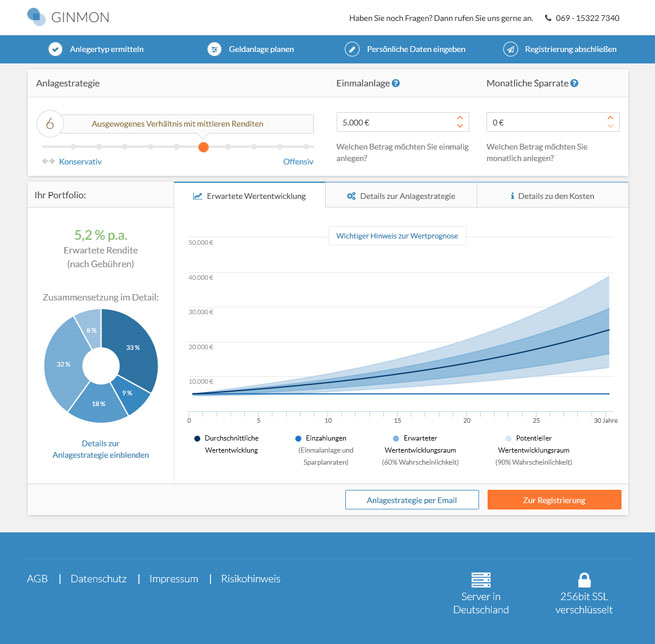Click the Server in Deutschland icon
655x644 pixels.
click(x=481, y=580)
